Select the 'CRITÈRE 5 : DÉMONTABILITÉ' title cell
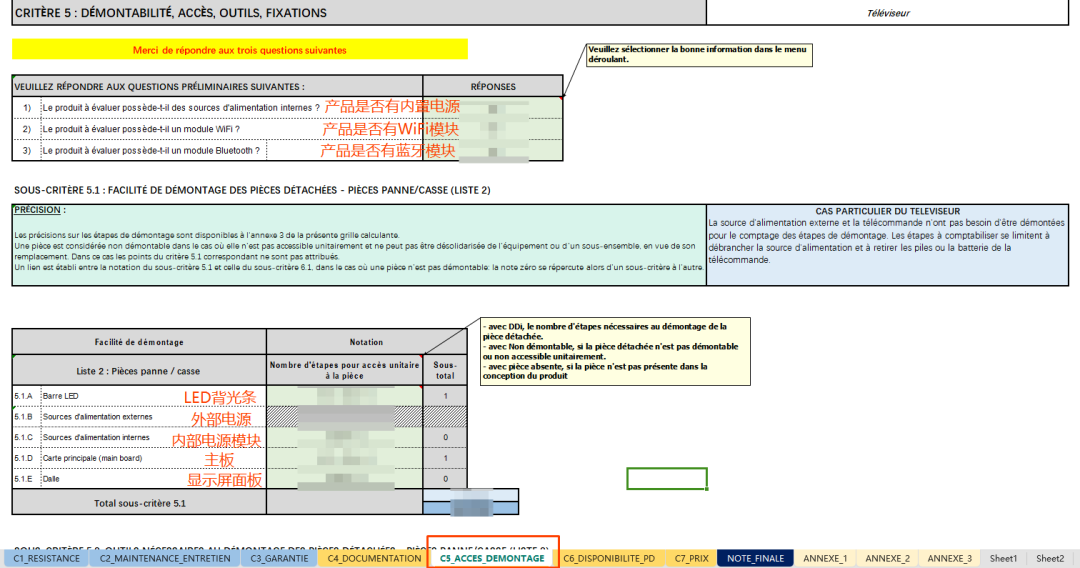1080x568 pixels. pos(359,13)
